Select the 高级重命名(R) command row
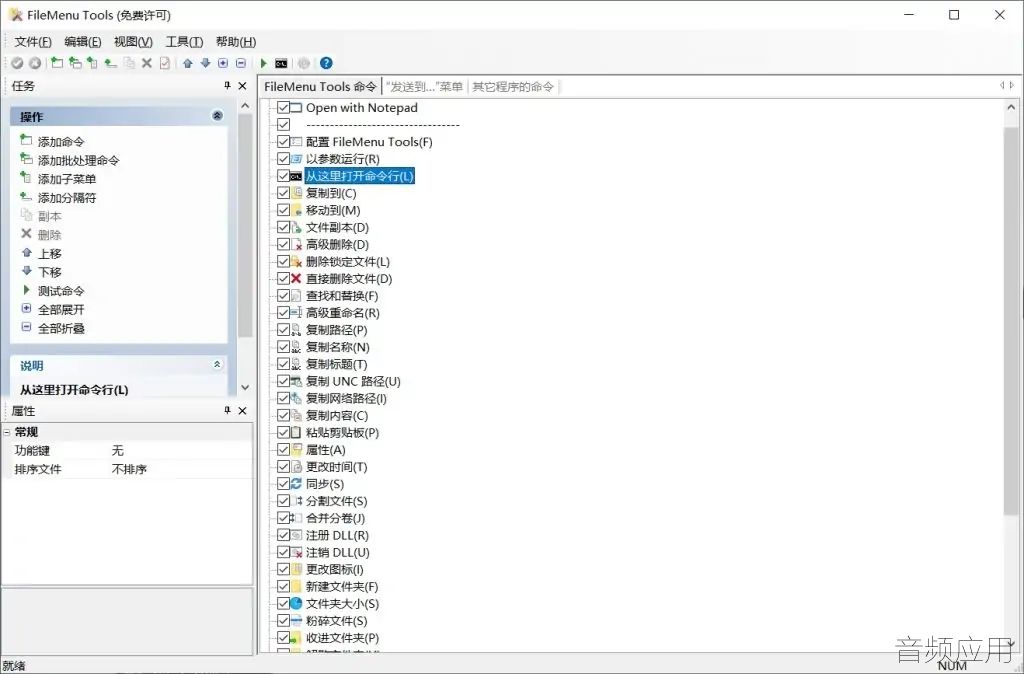This screenshot has height=674, width=1024. [x=342, y=313]
